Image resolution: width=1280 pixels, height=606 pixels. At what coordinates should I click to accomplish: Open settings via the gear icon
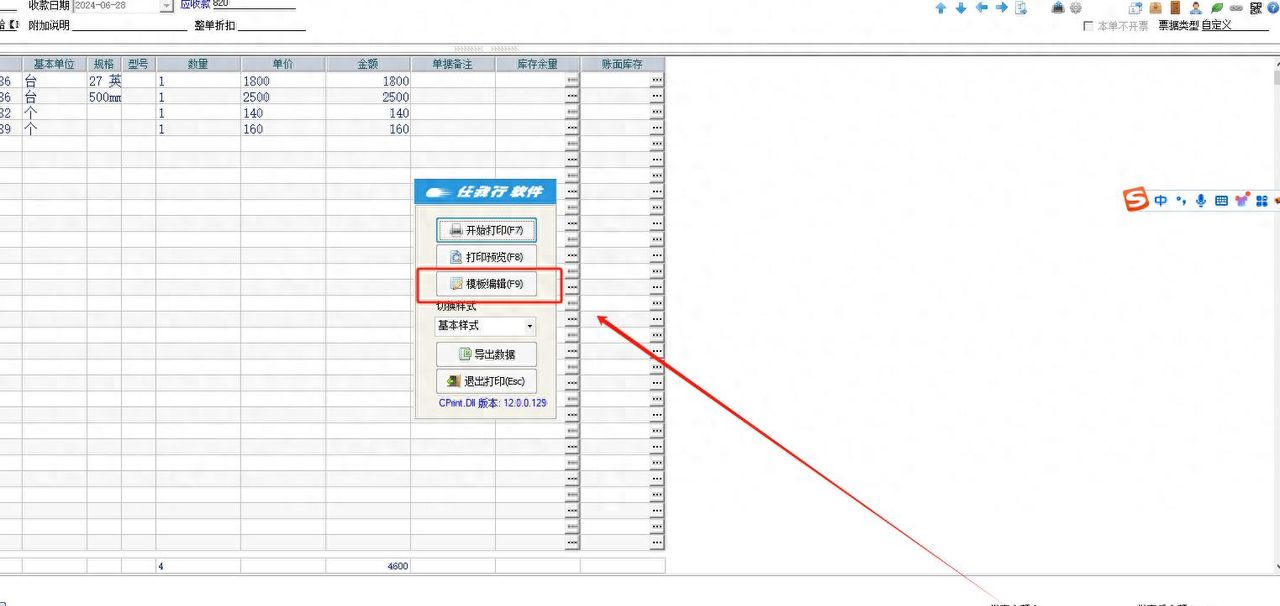tap(1075, 8)
